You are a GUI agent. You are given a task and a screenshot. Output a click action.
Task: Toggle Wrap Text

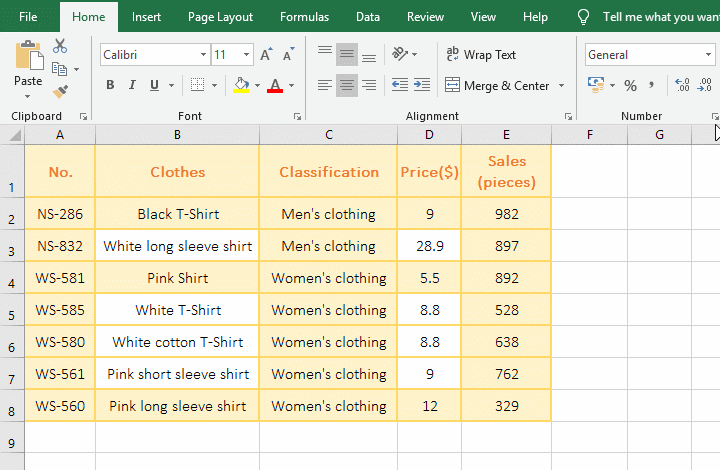pyautogui.click(x=481, y=55)
